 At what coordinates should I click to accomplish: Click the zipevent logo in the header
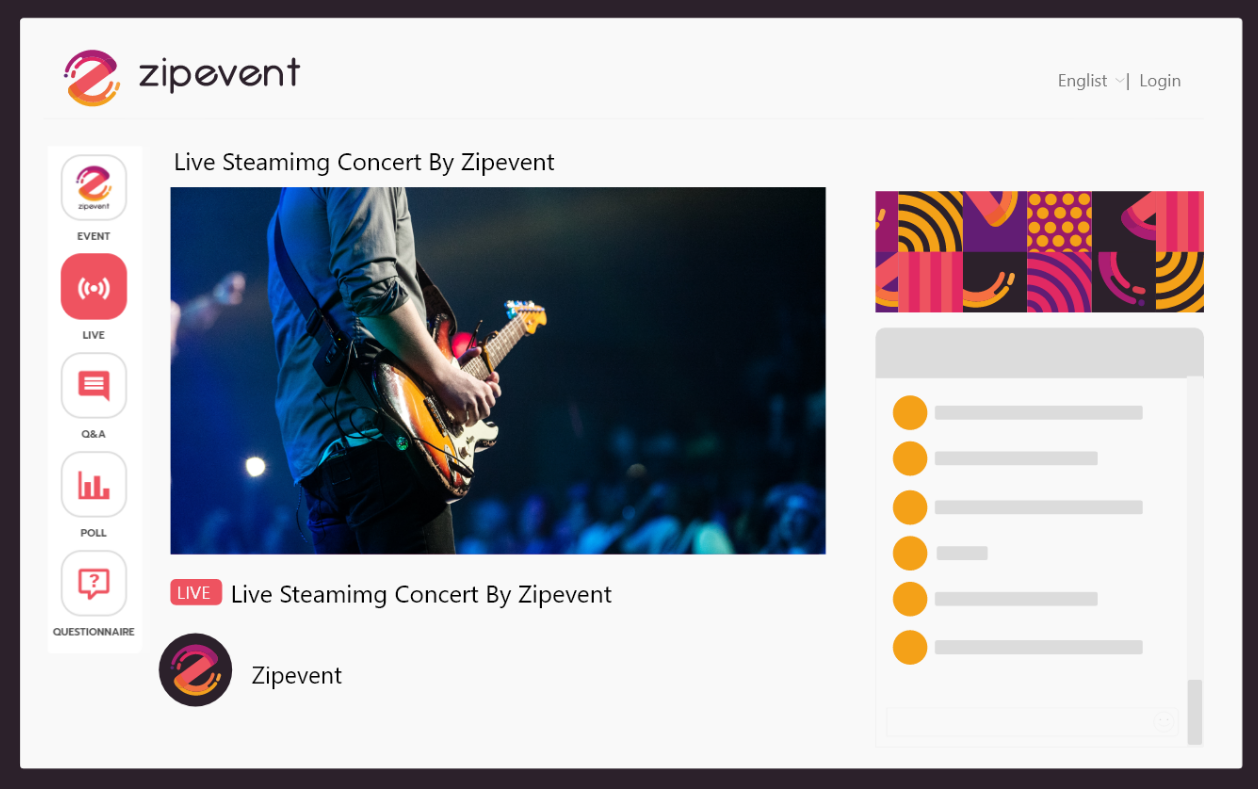coord(178,74)
